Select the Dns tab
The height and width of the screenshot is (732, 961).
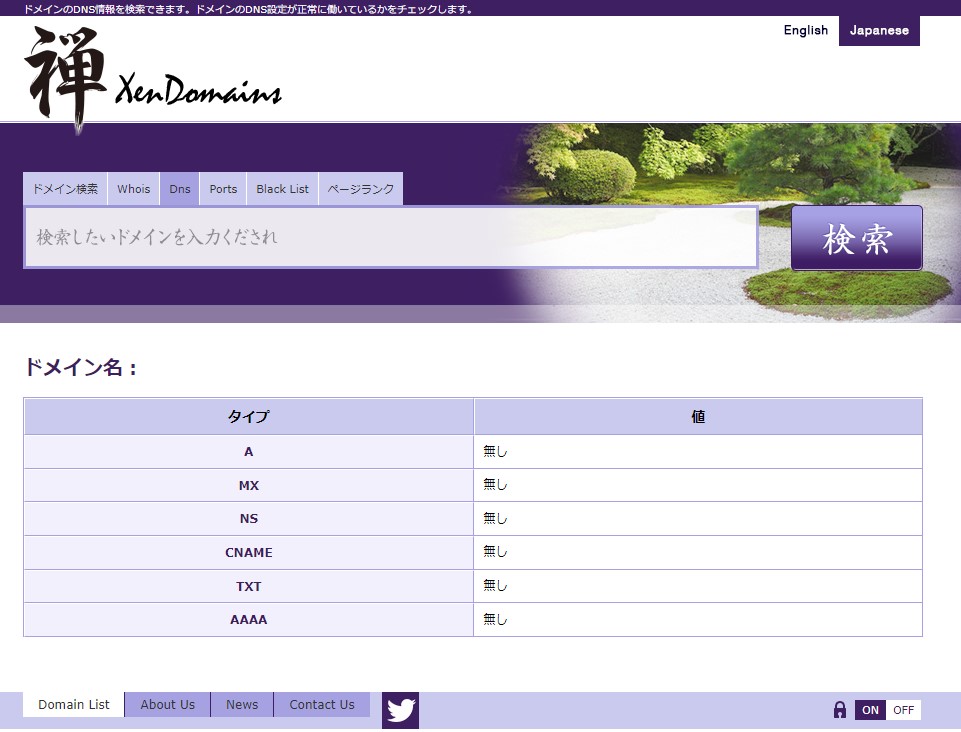[180, 189]
